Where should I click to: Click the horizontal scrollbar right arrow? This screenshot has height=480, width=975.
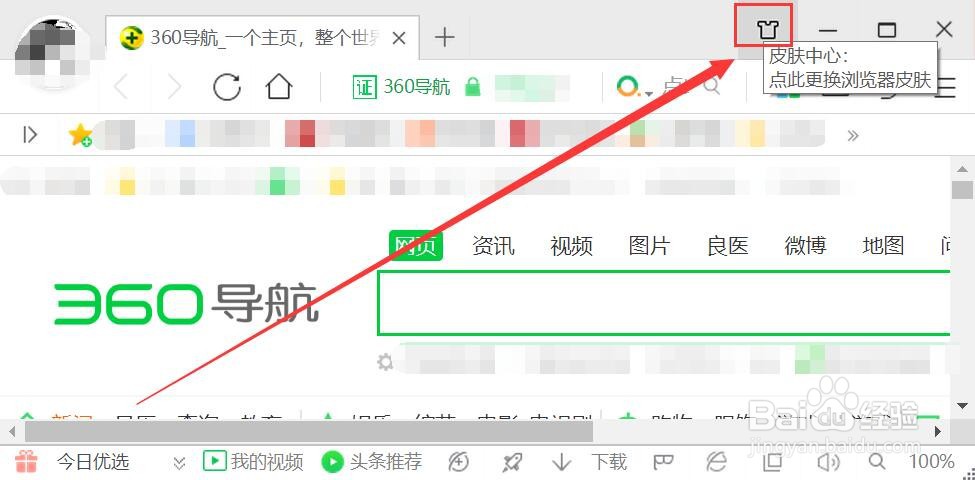pyautogui.click(x=938, y=431)
